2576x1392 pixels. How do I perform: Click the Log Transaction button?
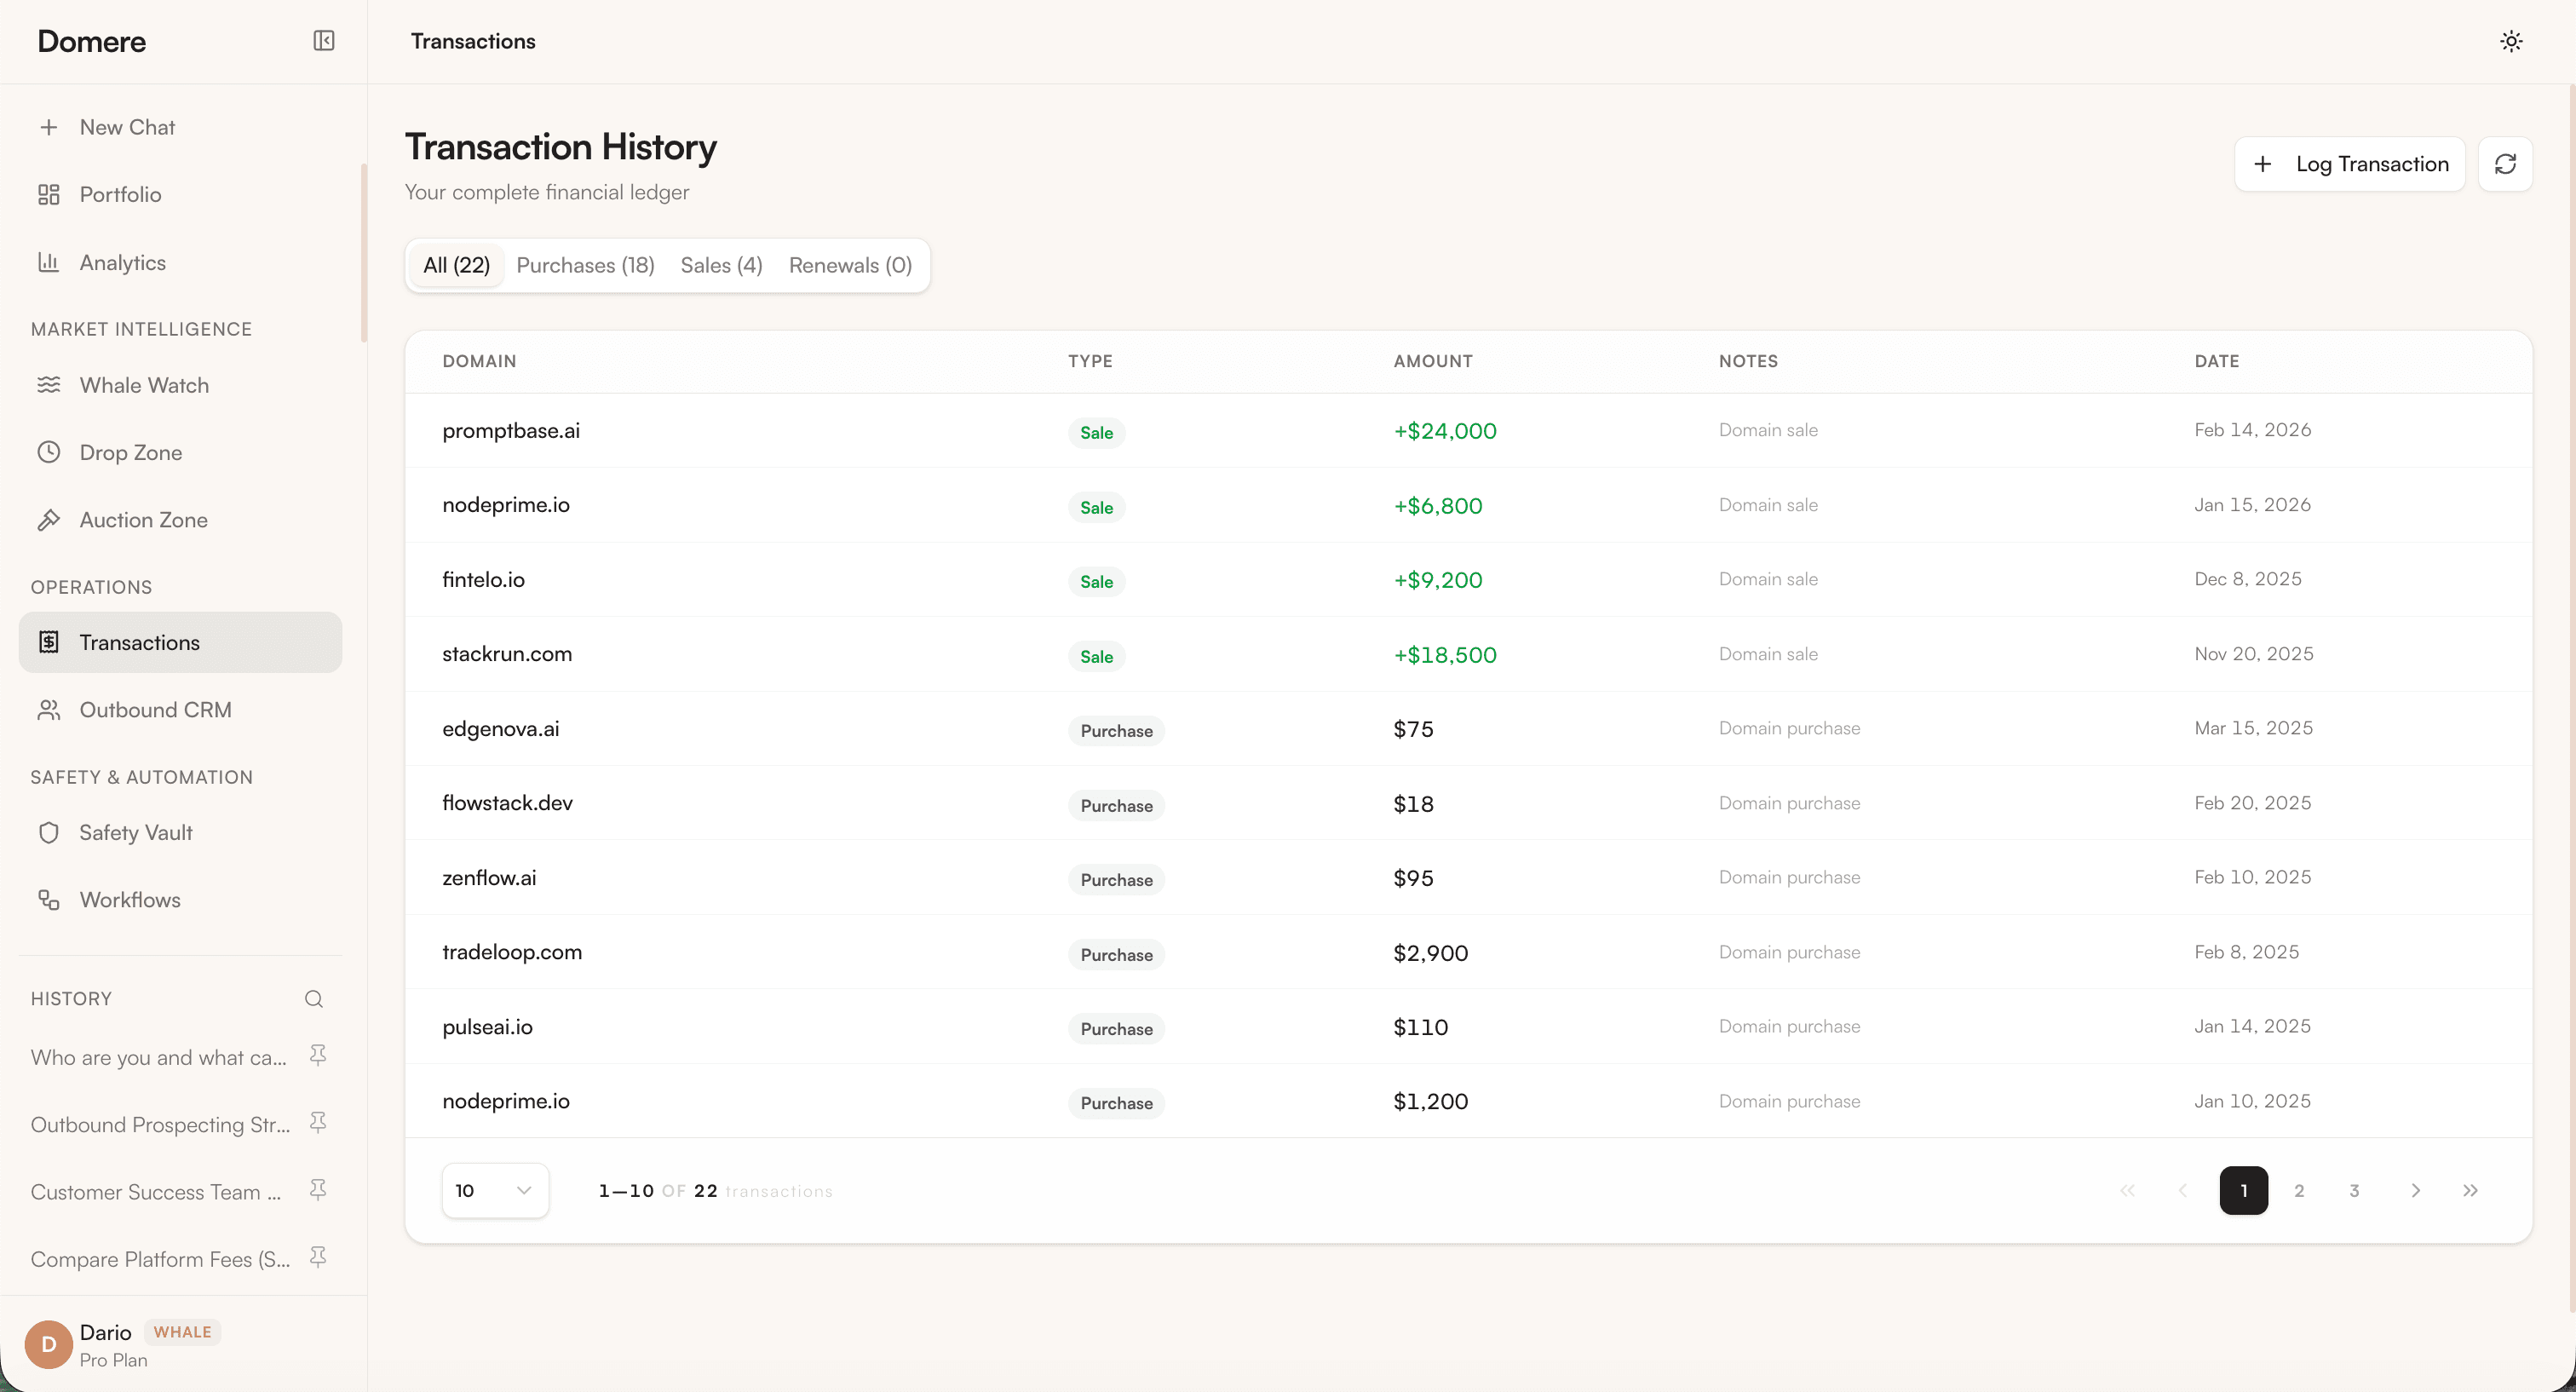point(2349,163)
